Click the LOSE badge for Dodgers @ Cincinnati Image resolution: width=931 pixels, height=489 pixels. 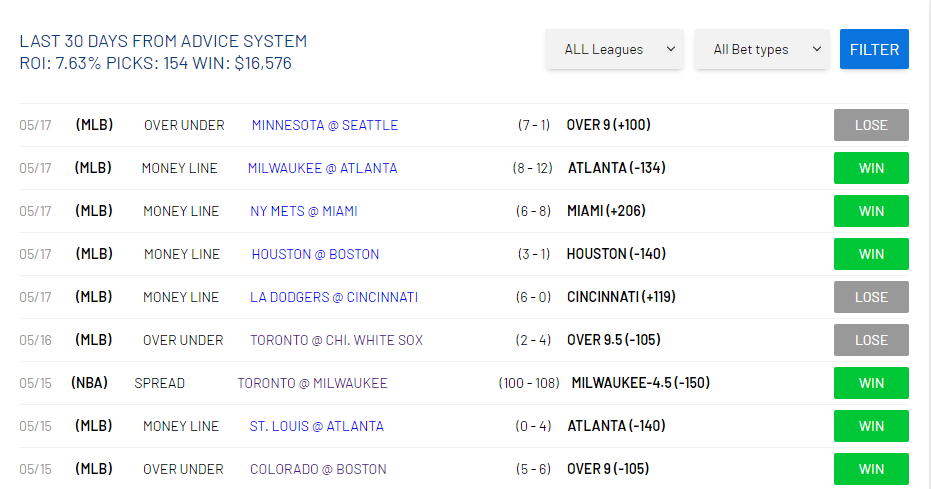pyautogui.click(x=871, y=297)
